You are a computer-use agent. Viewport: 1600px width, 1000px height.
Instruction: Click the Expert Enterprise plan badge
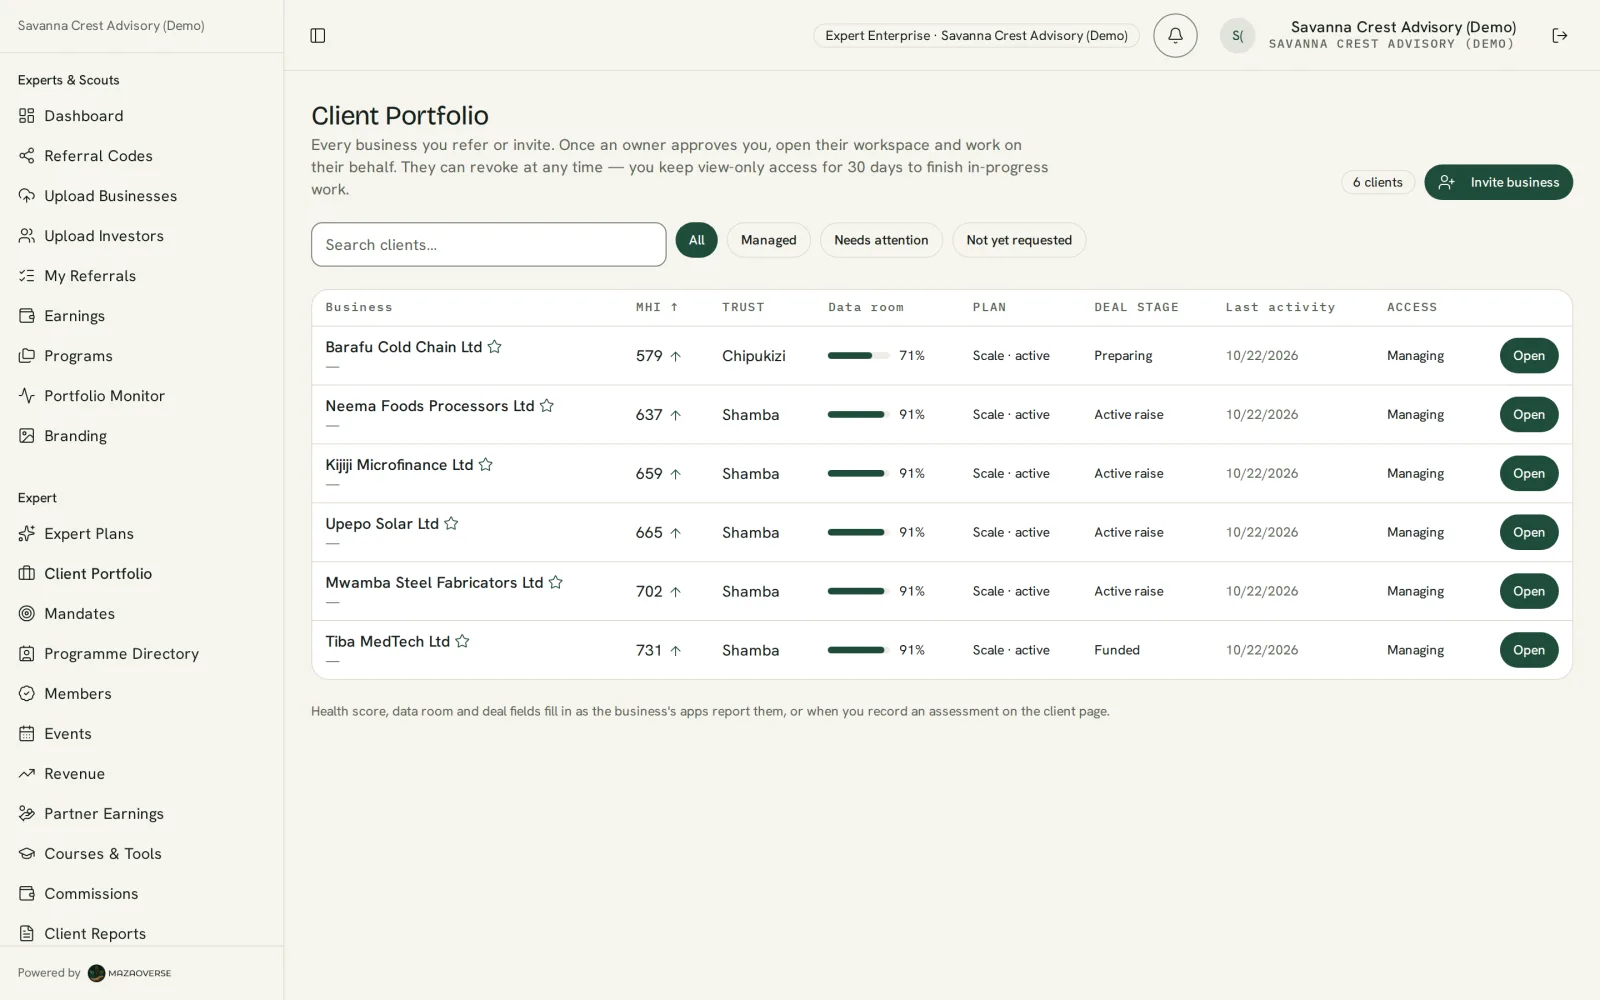(x=976, y=36)
